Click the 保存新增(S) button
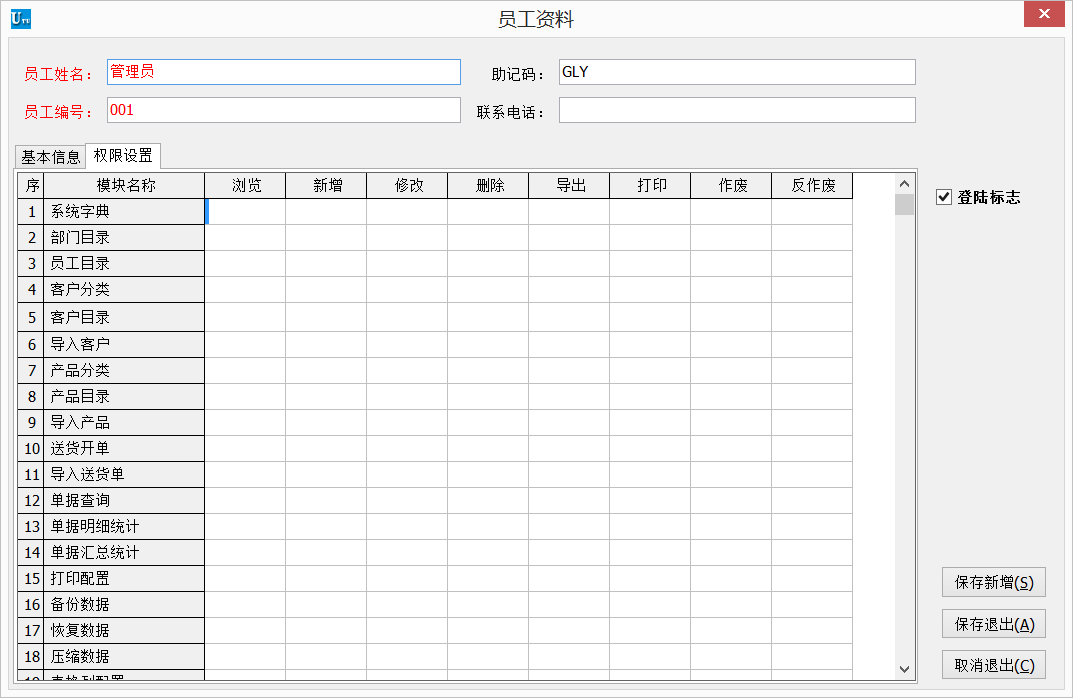 tap(993, 582)
